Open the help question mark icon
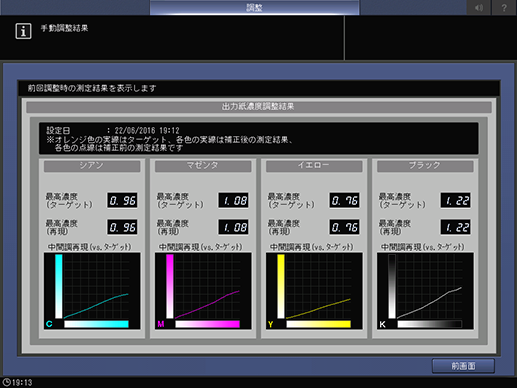Viewport: 517px width, 388px height. tap(504, 7)
